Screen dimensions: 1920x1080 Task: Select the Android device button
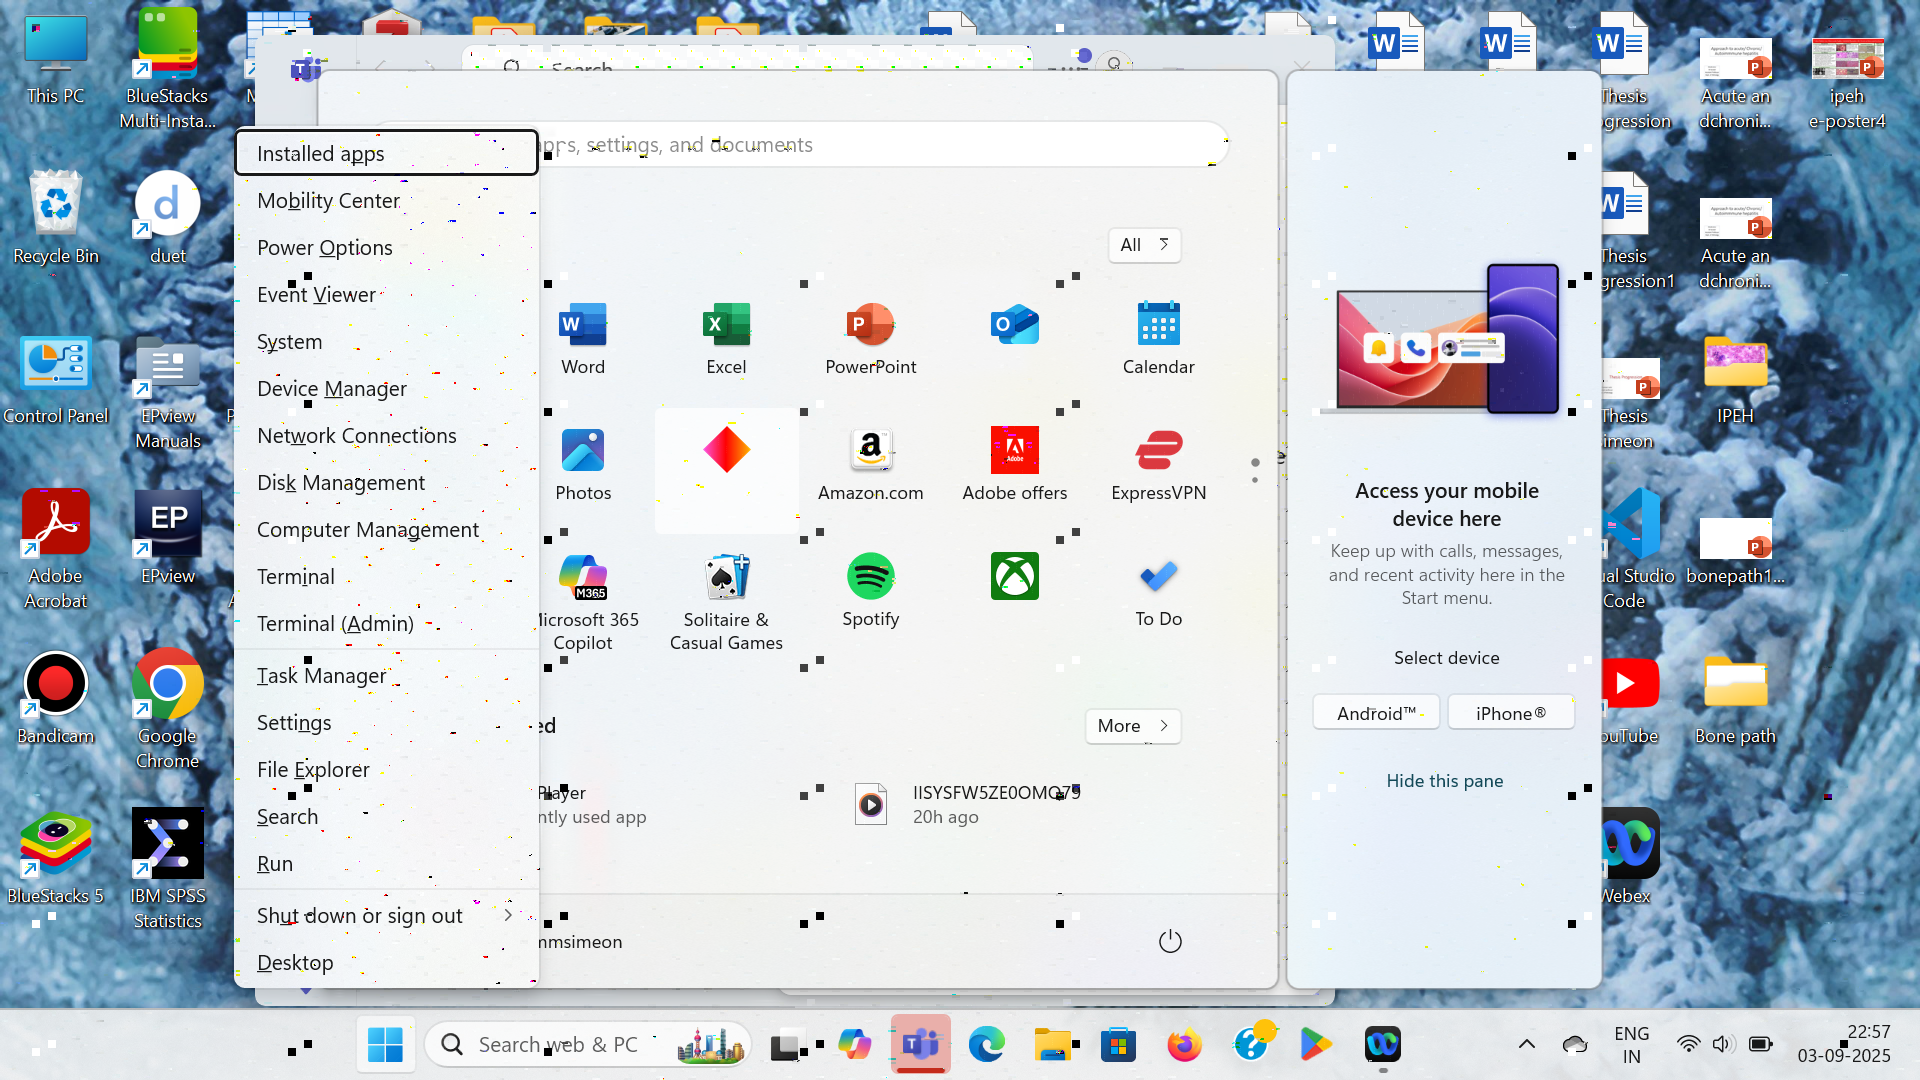(1376, 713)
